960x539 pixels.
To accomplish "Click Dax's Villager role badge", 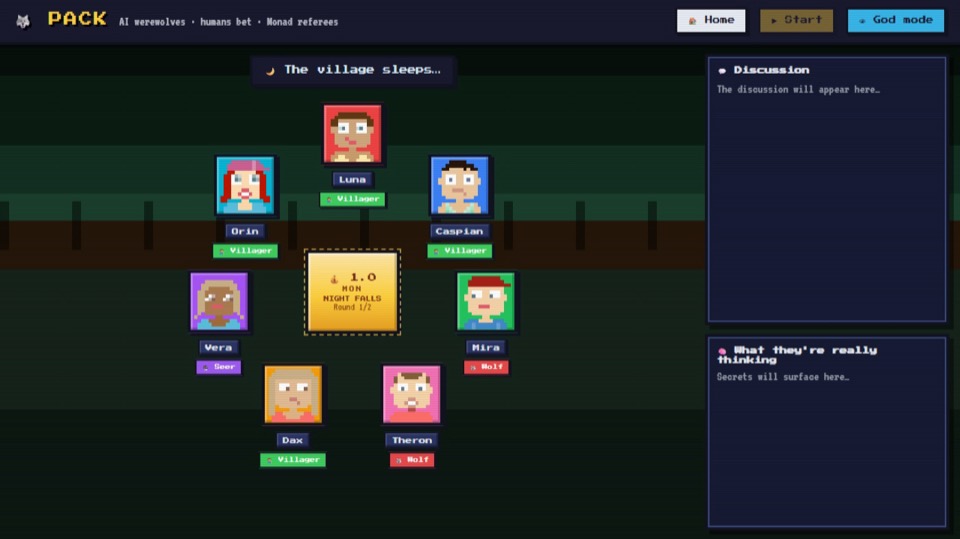I will tap(293, 459).
